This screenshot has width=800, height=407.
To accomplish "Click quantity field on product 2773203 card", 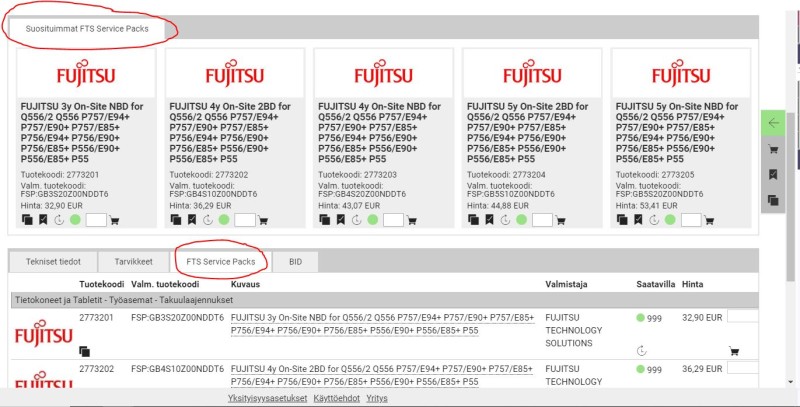I will point(393,220).
